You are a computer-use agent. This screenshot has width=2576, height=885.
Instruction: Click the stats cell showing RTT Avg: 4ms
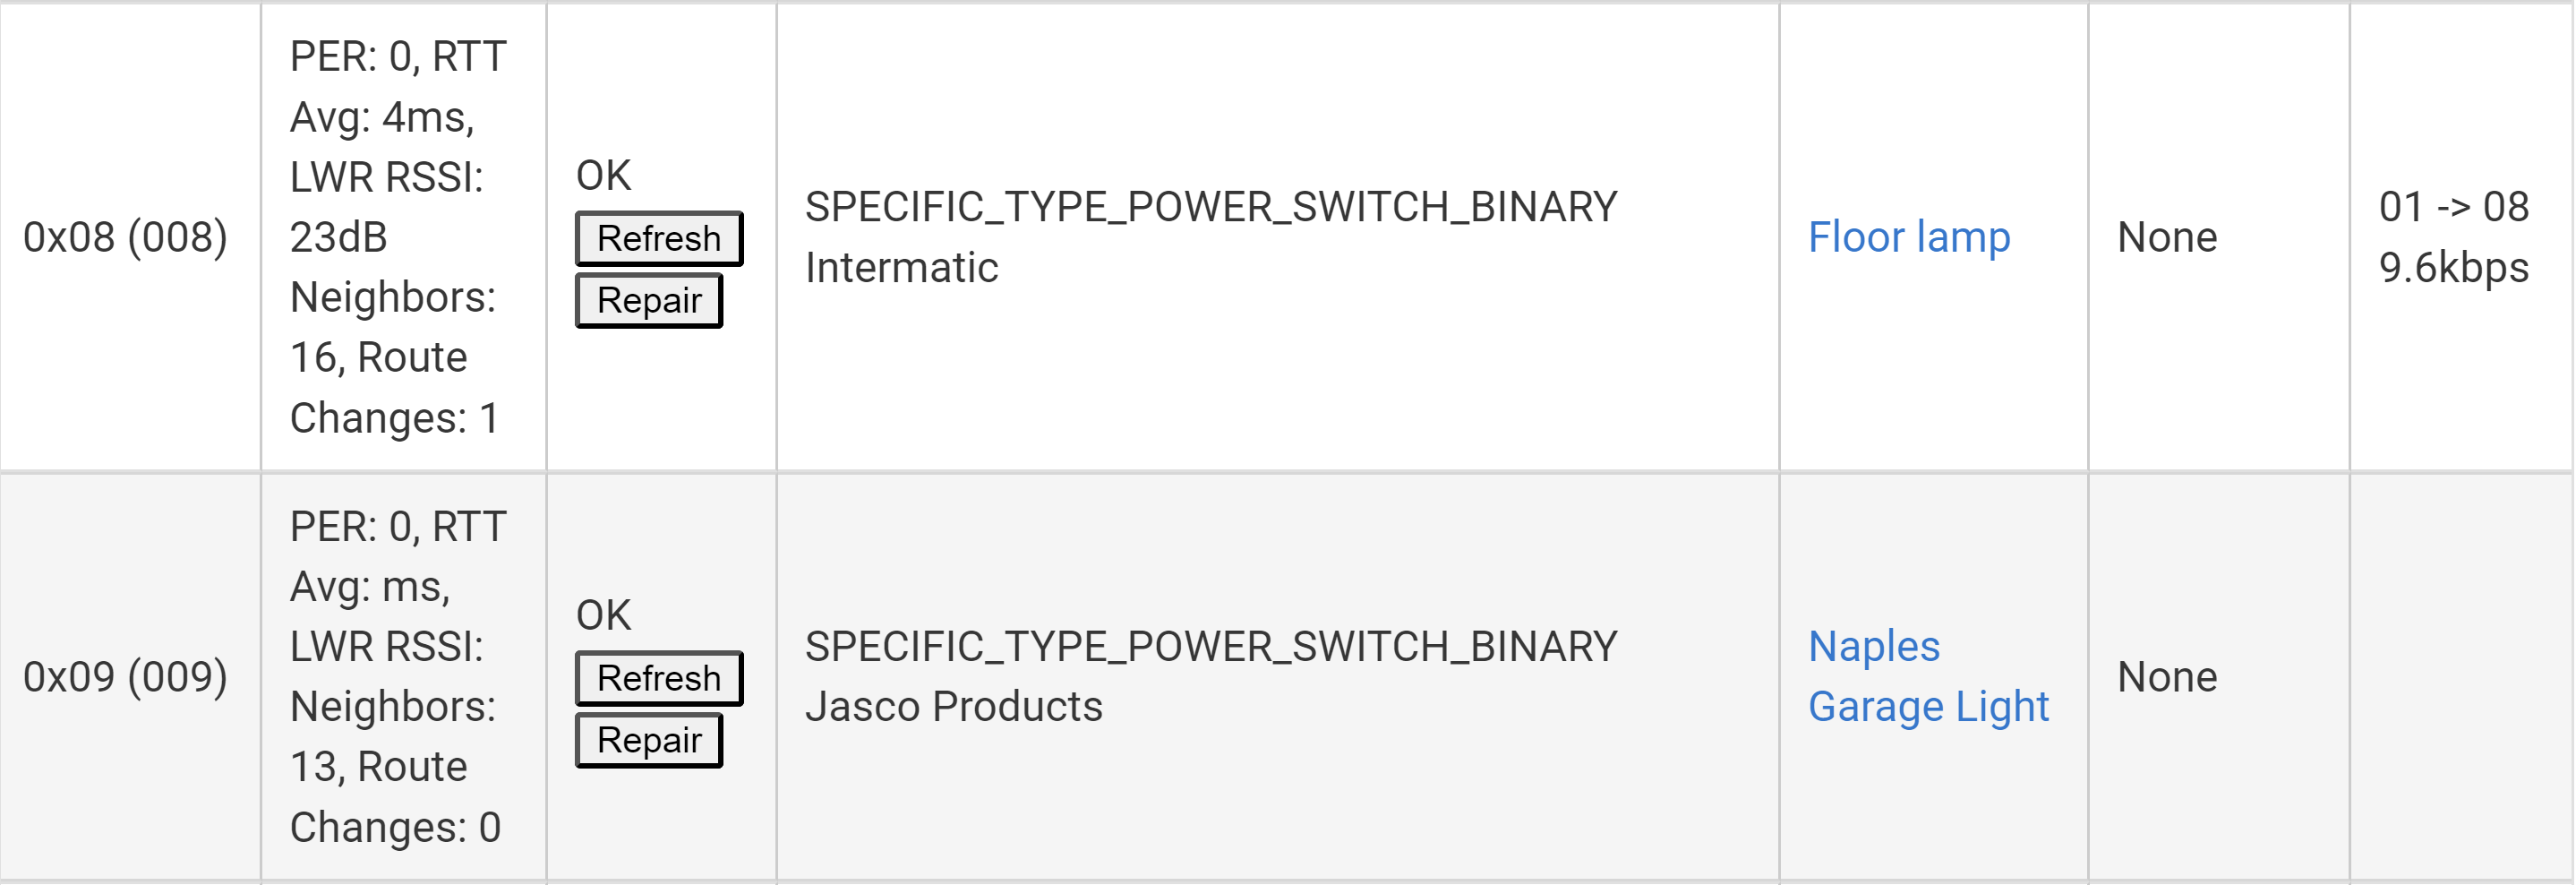(403, 237)
